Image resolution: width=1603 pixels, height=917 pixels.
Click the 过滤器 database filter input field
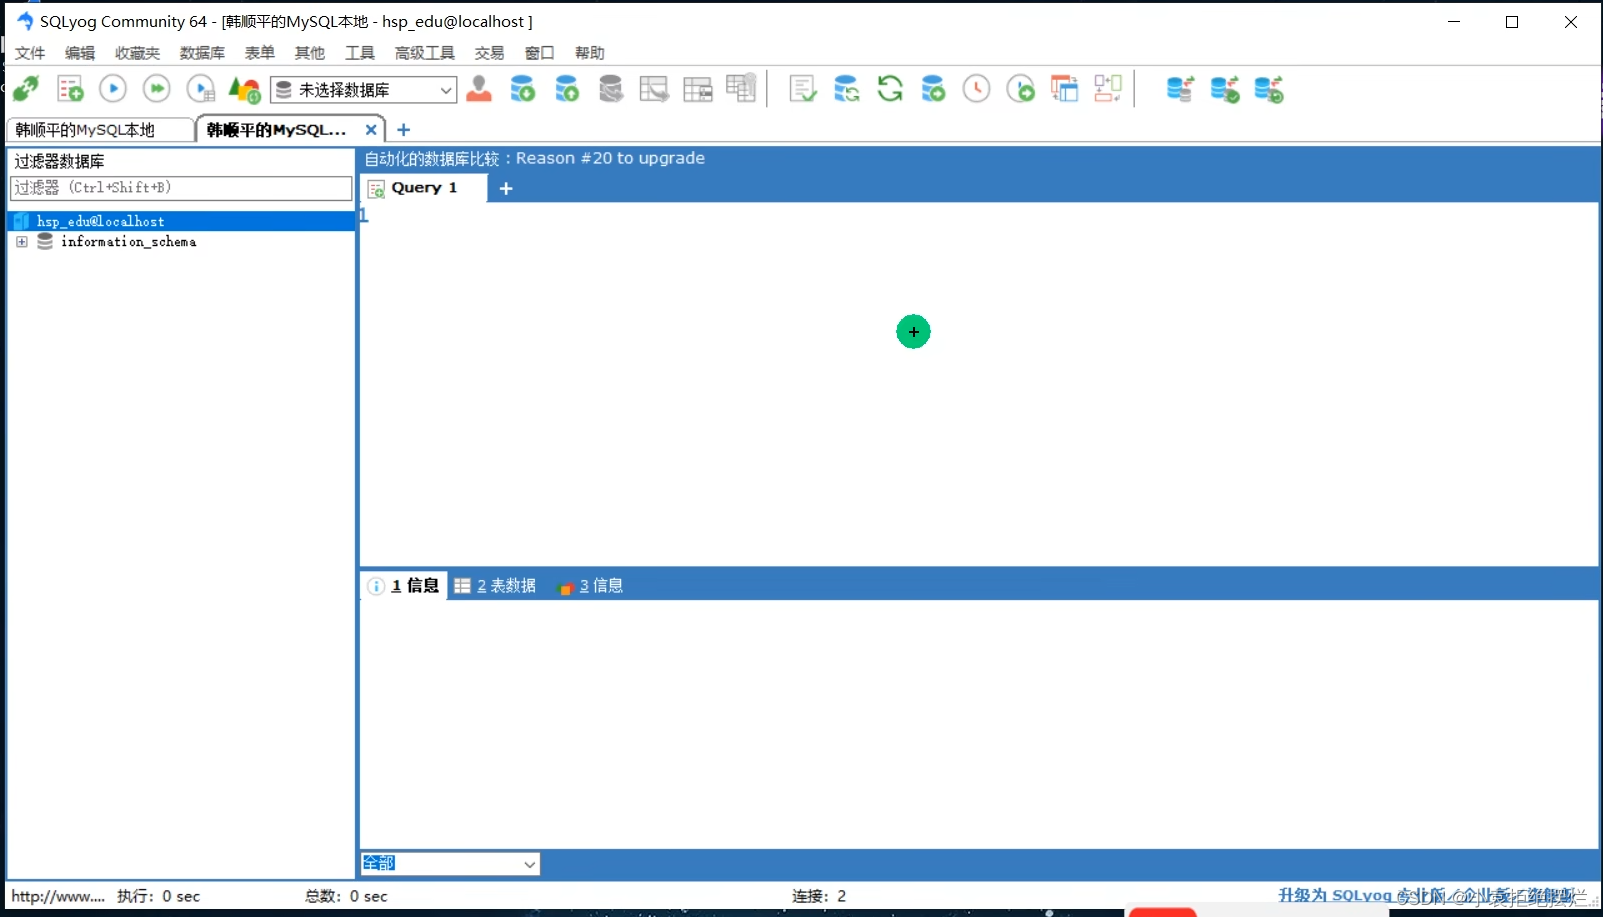(181, 188)
